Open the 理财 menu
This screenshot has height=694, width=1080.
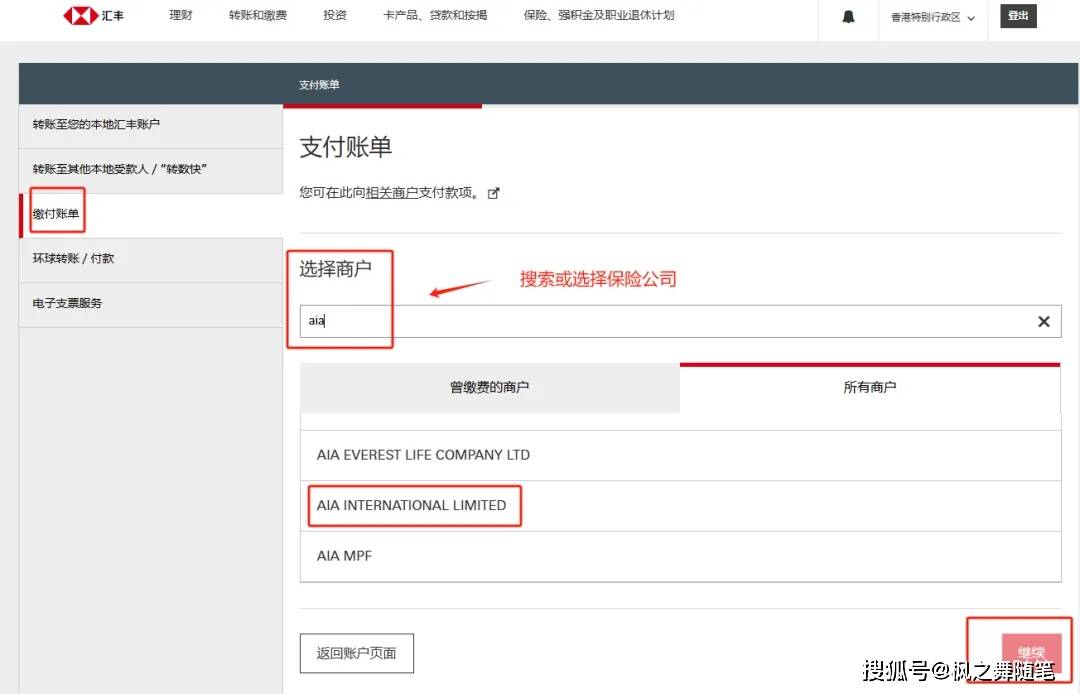181,15
